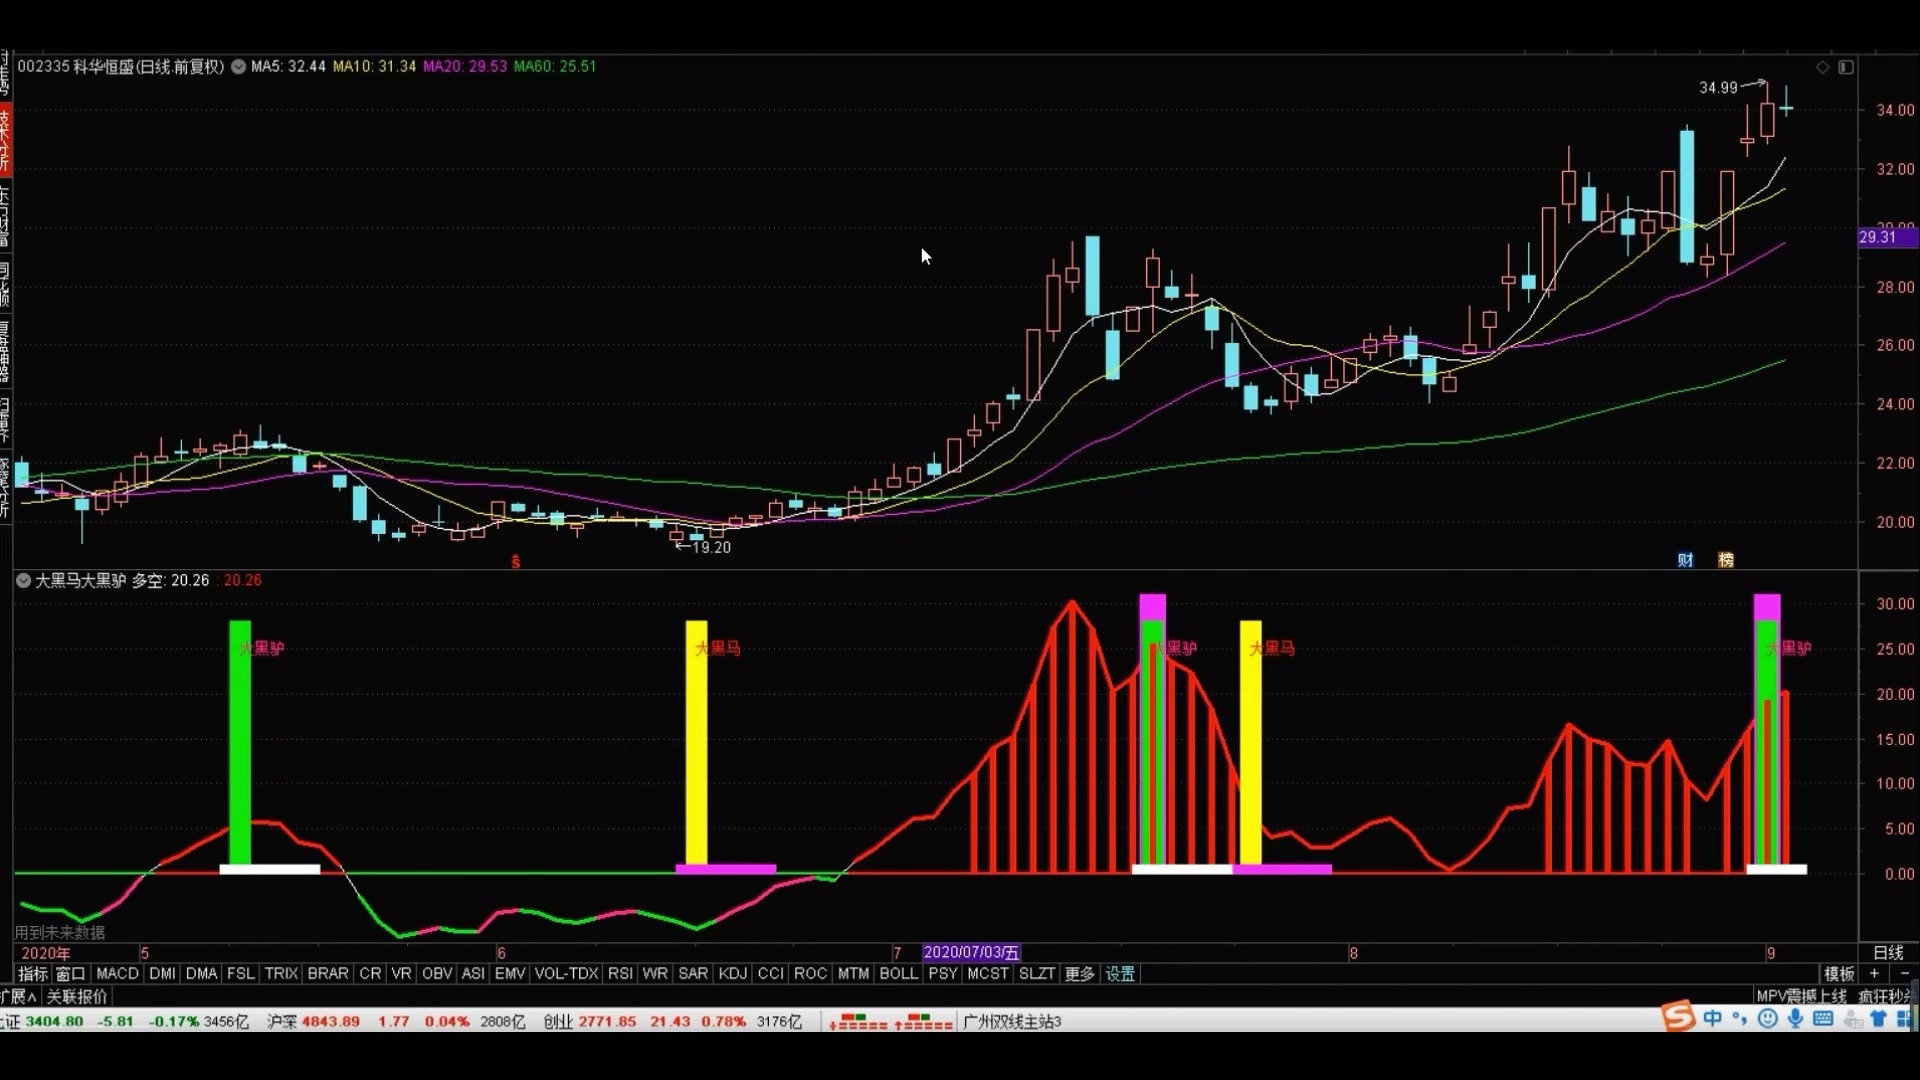Zoom out chart with minus button

click(x=1905, y=973)
